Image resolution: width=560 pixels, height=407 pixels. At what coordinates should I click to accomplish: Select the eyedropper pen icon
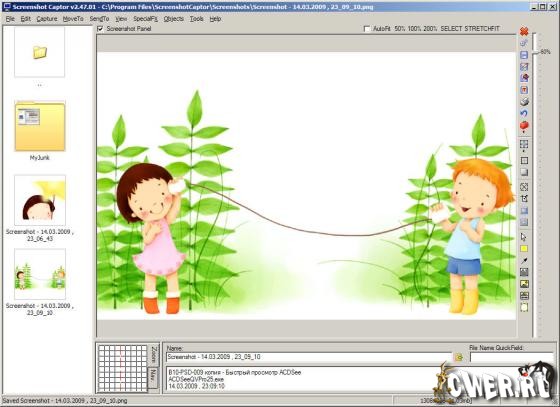pyautogui.click(x=524, y=261)
